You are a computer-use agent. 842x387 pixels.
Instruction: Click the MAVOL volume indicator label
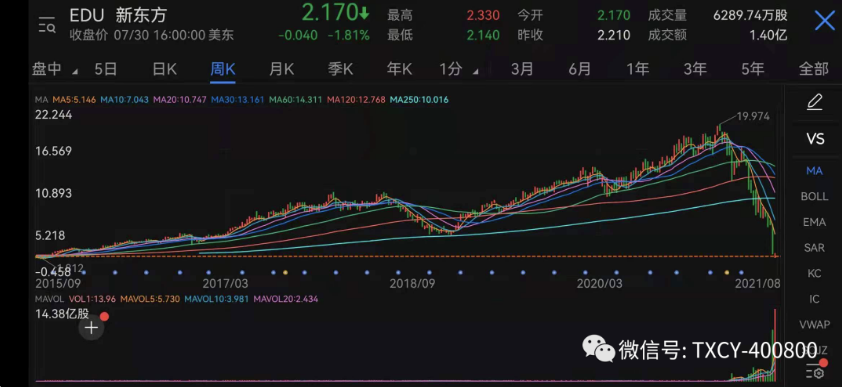coord(49,298)
